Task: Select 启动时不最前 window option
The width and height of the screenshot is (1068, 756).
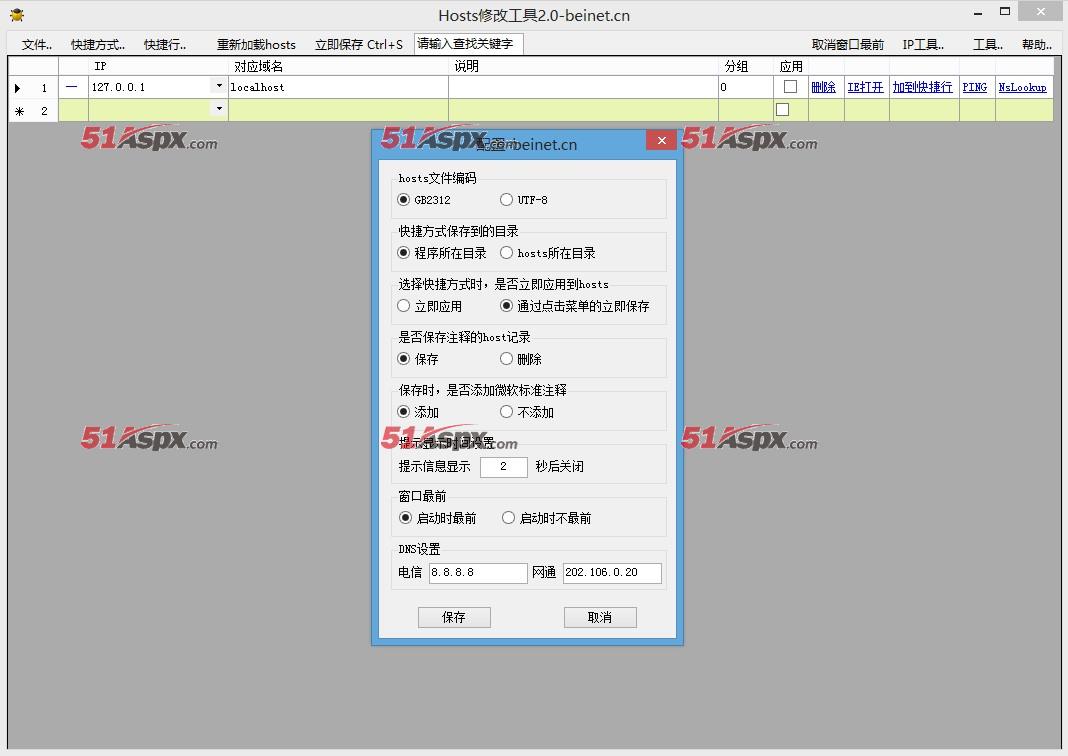Action: pos(508,518)
